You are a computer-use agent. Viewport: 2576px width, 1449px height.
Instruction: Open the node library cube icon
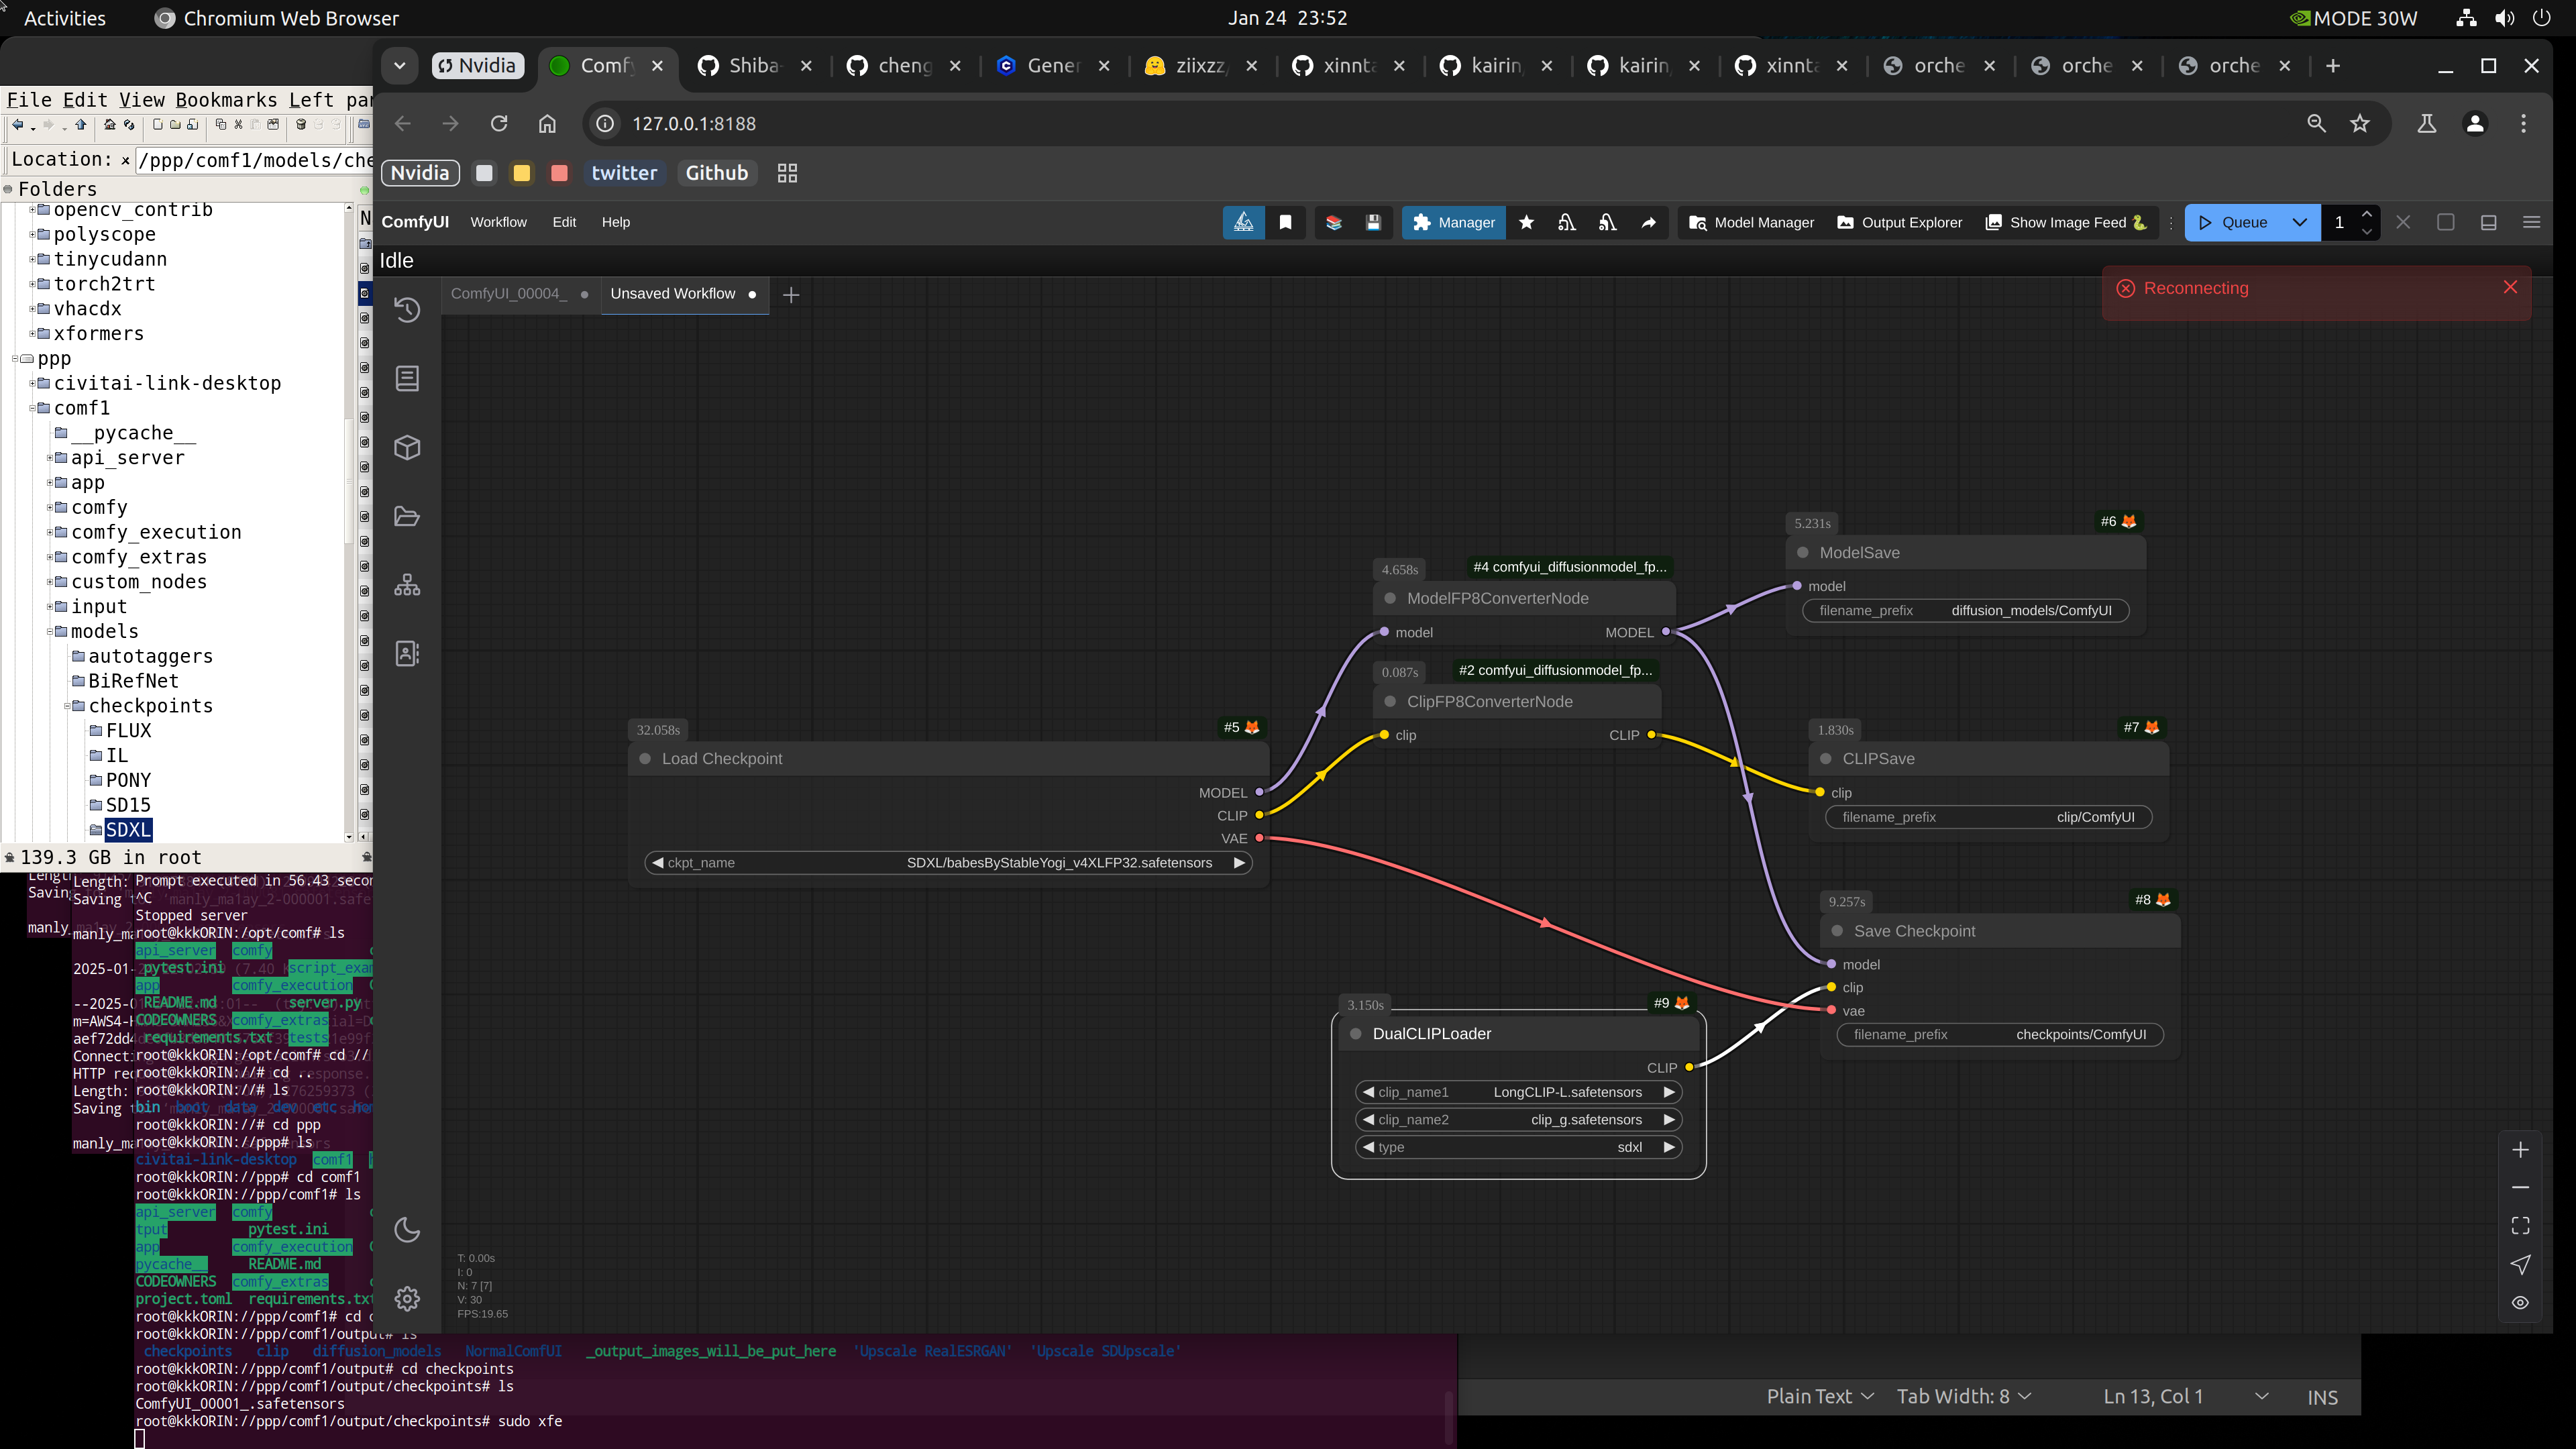pos(407,447)
